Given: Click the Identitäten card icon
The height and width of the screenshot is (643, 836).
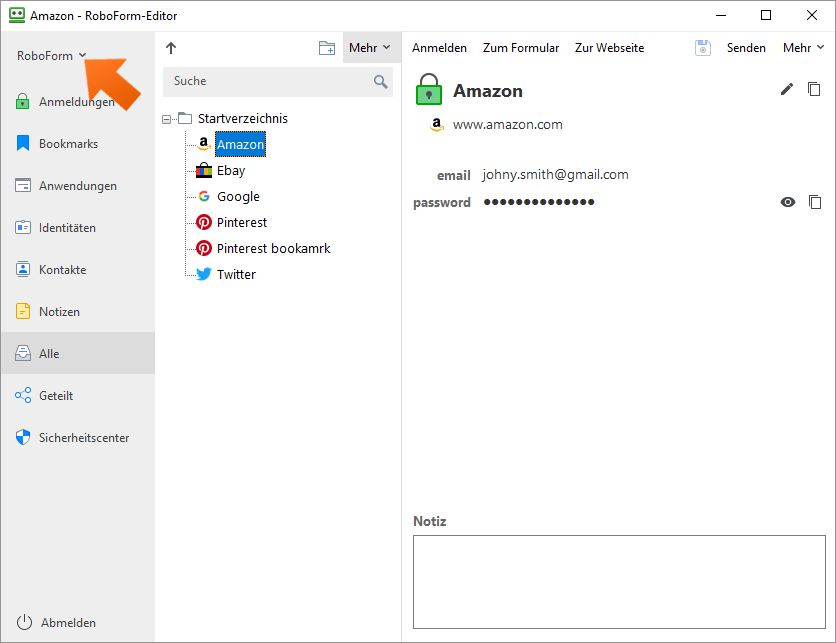Looking at the screenshot, I should [23, 227].
